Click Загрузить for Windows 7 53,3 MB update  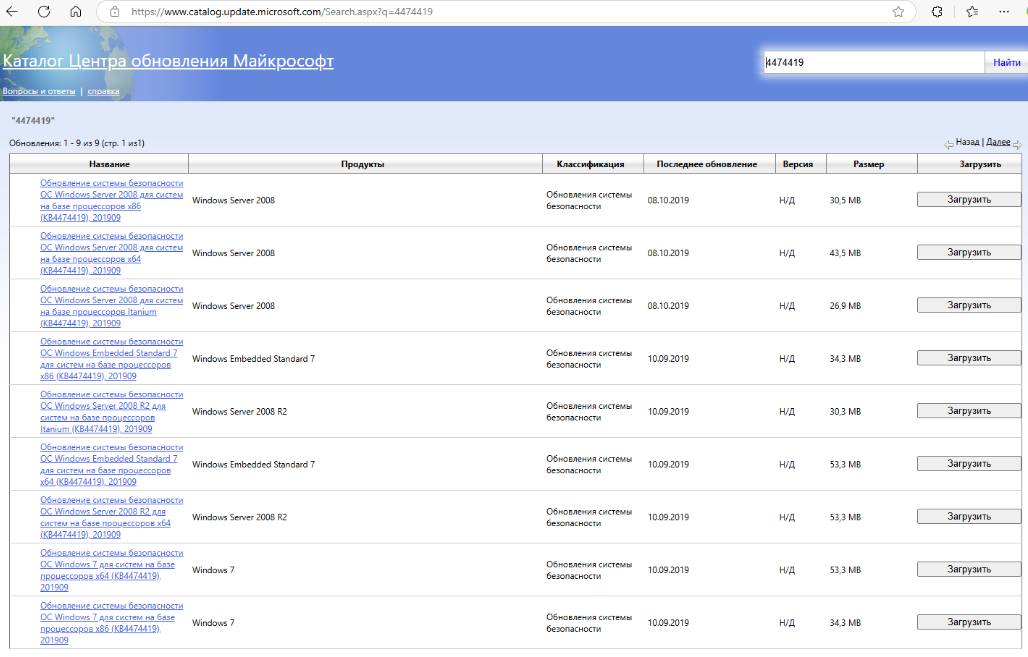coord(968,569)
